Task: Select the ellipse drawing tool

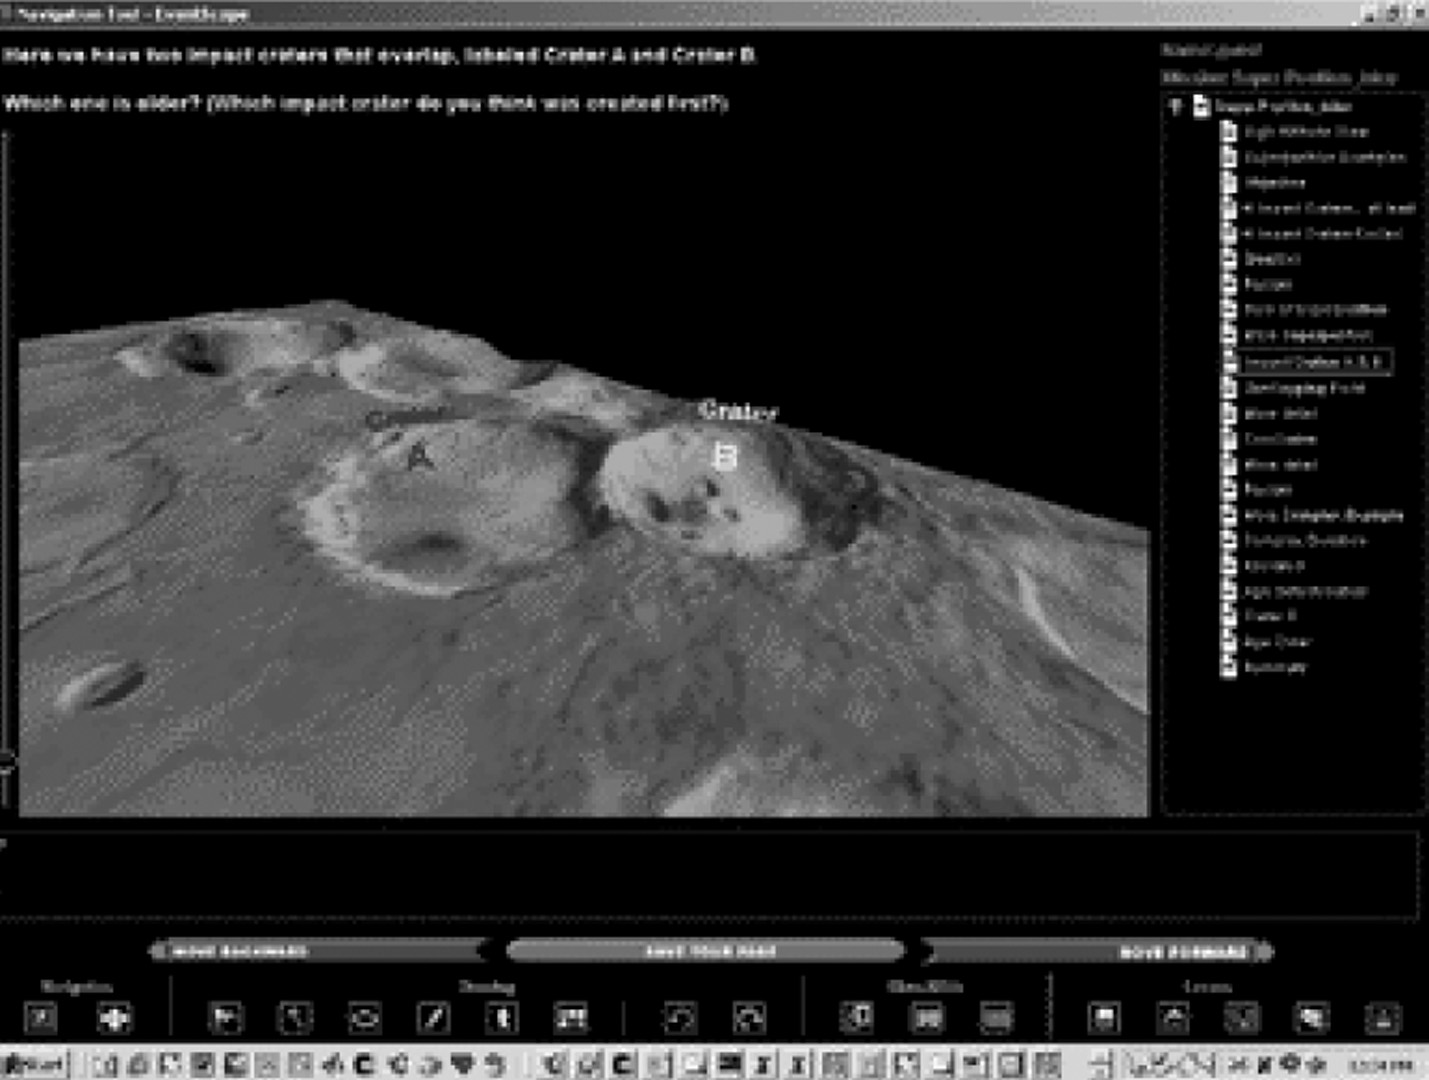Action: [364, 1018]
